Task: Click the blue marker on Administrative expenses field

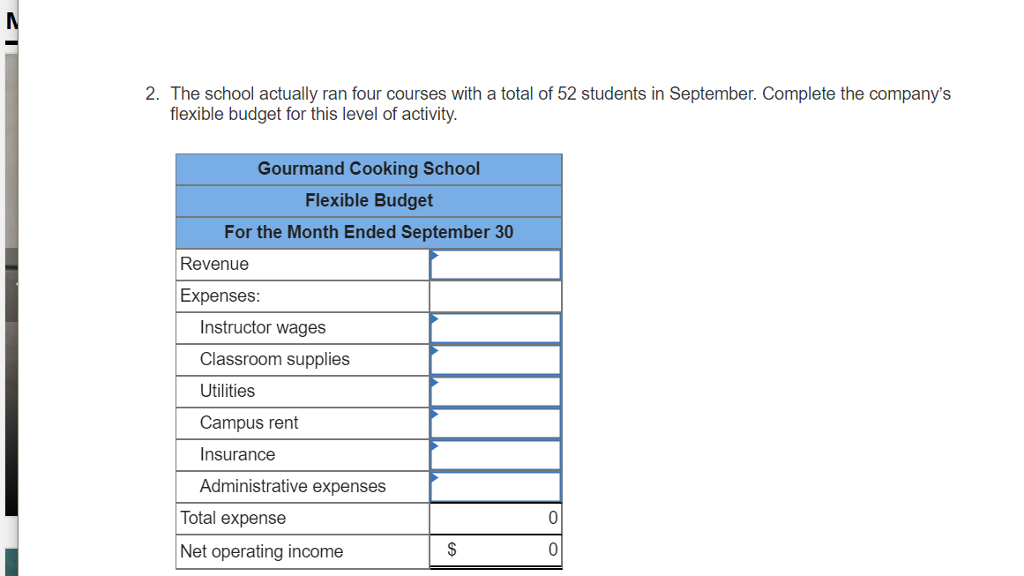Action: point(433,480)
